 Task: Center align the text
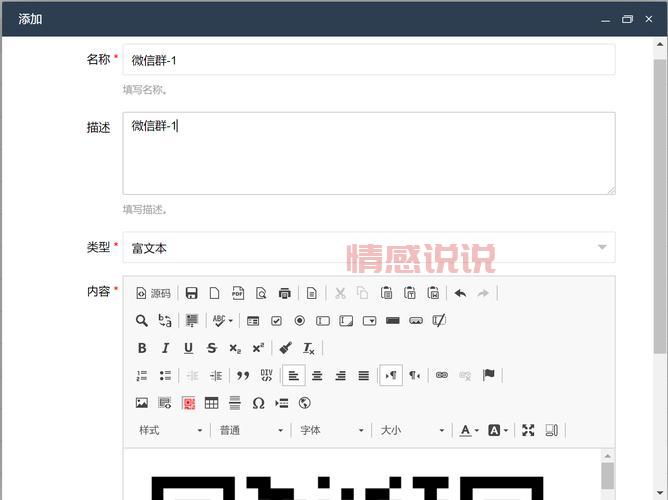click(317, 375)
